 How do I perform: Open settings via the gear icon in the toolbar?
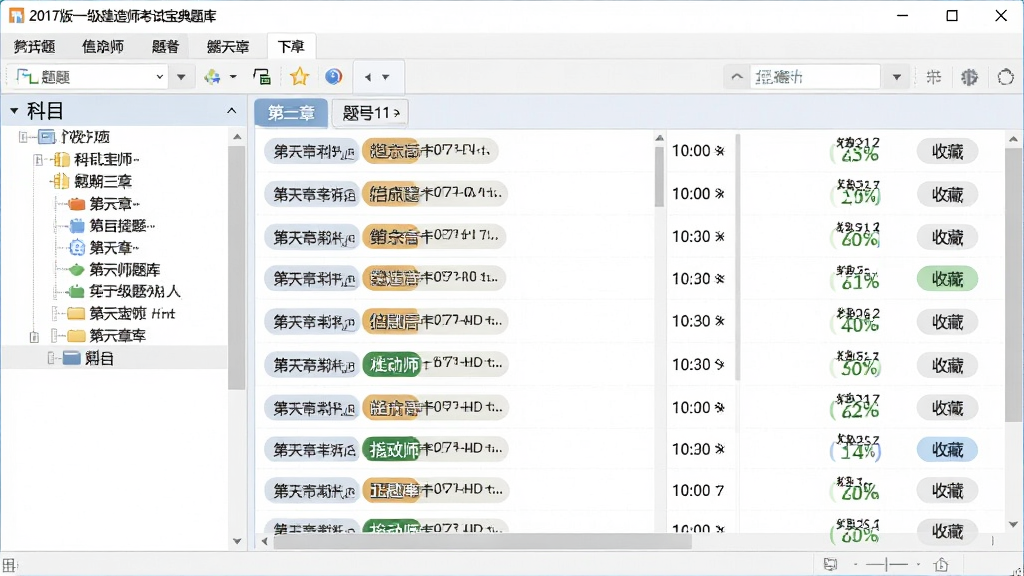click(970, 77)
